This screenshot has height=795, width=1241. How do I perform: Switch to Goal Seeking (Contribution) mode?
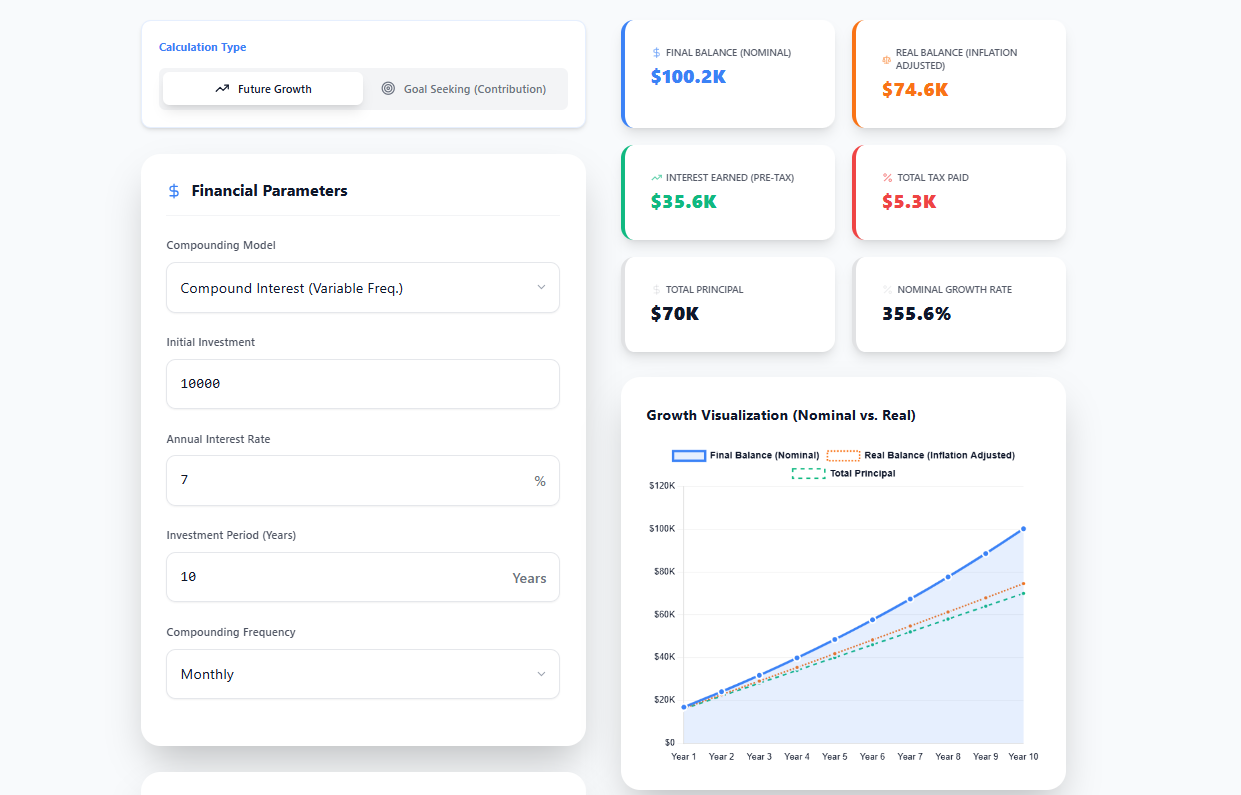tap(465, 88)
